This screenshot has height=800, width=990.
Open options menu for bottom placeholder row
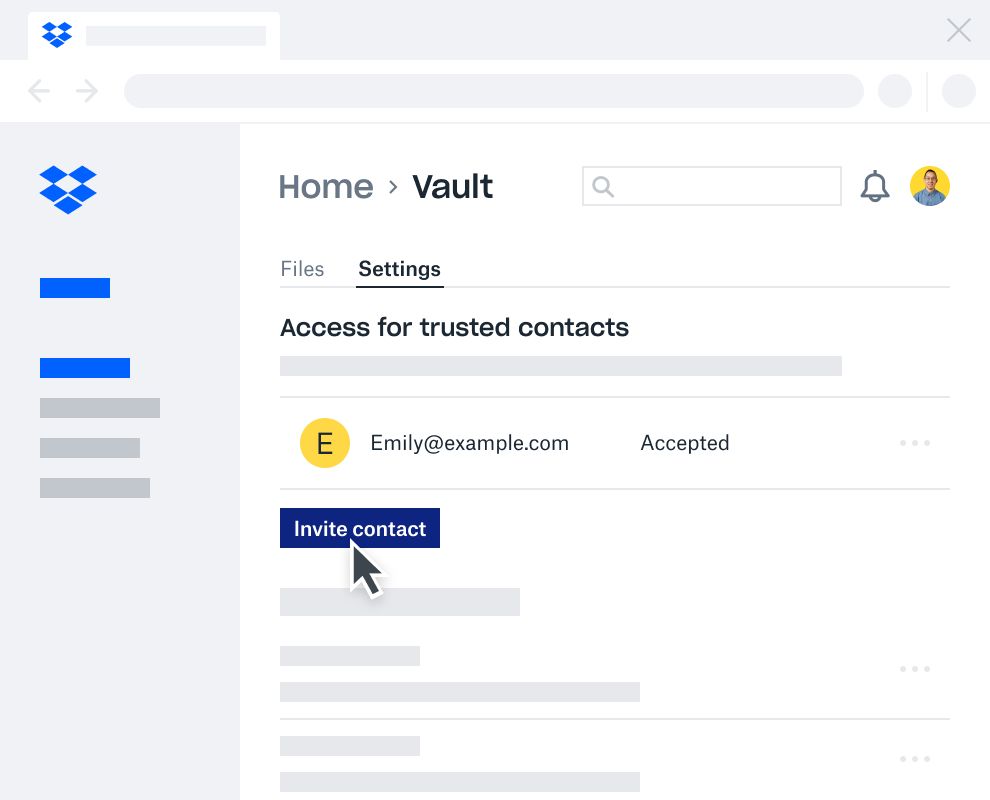point(914,759)
